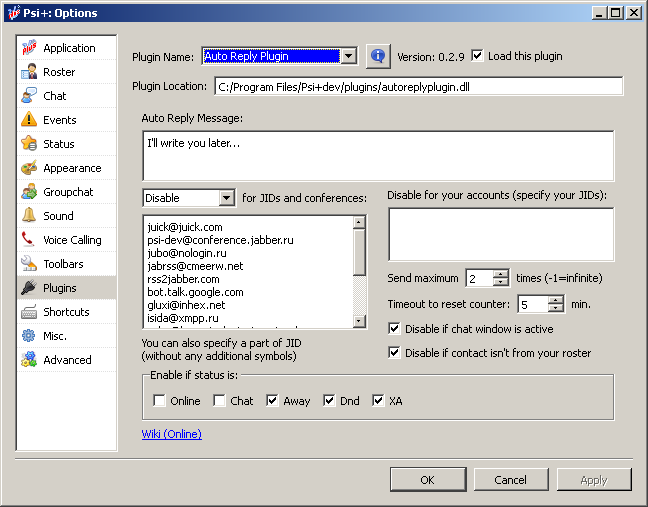Click the Sound bell icon

pos(28,216)
